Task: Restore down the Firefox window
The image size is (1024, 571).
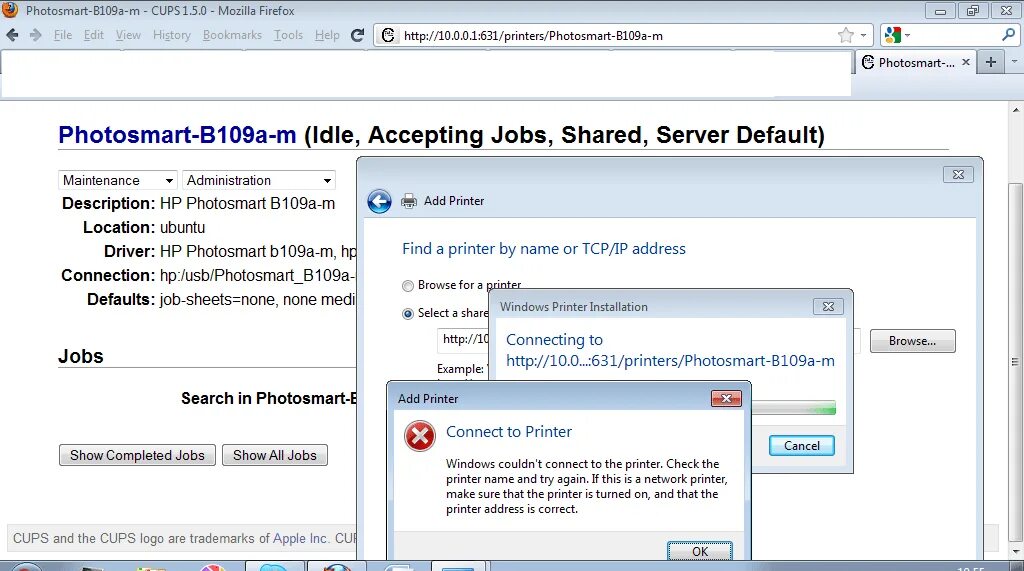Action: pos(973,10)
